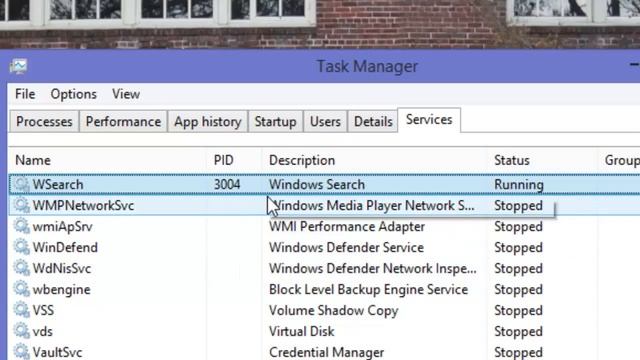Click the Task Manager title bar icon

coord(18,66)
